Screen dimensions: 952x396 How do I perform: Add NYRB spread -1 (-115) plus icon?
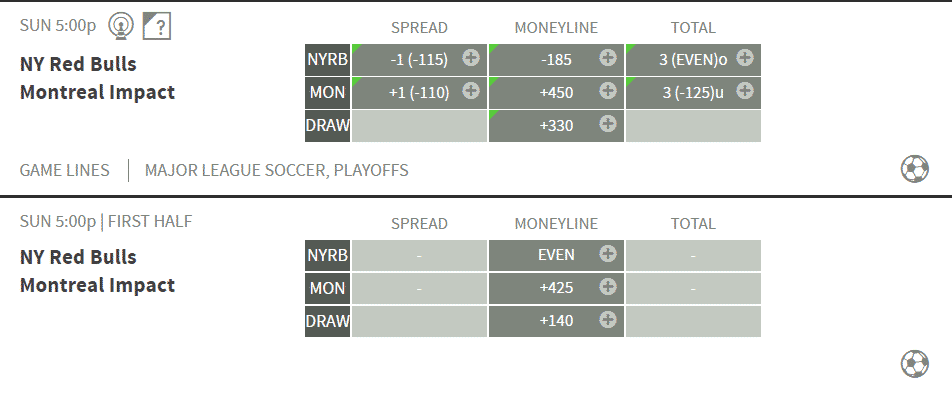471,58
